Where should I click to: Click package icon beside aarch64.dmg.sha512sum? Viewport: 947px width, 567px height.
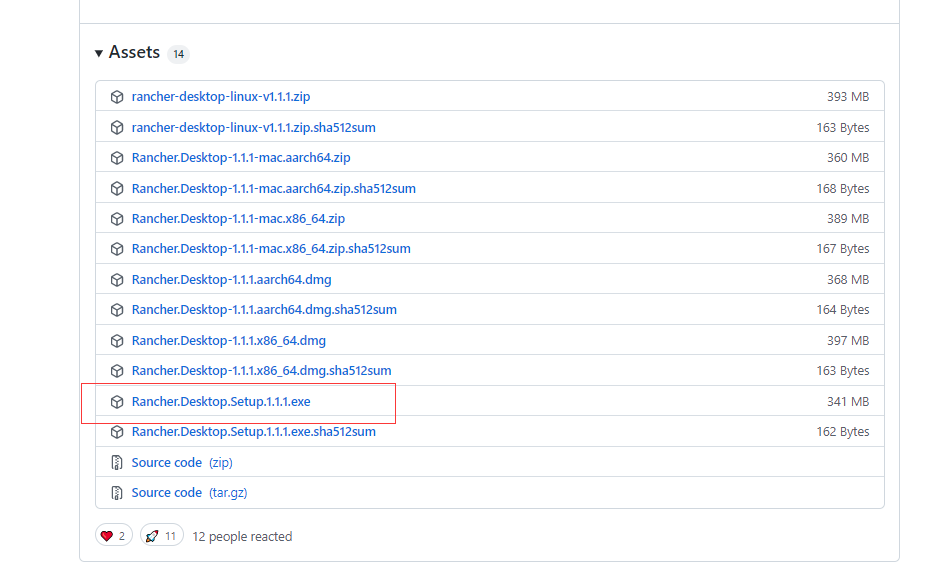[x=117, y=310]
